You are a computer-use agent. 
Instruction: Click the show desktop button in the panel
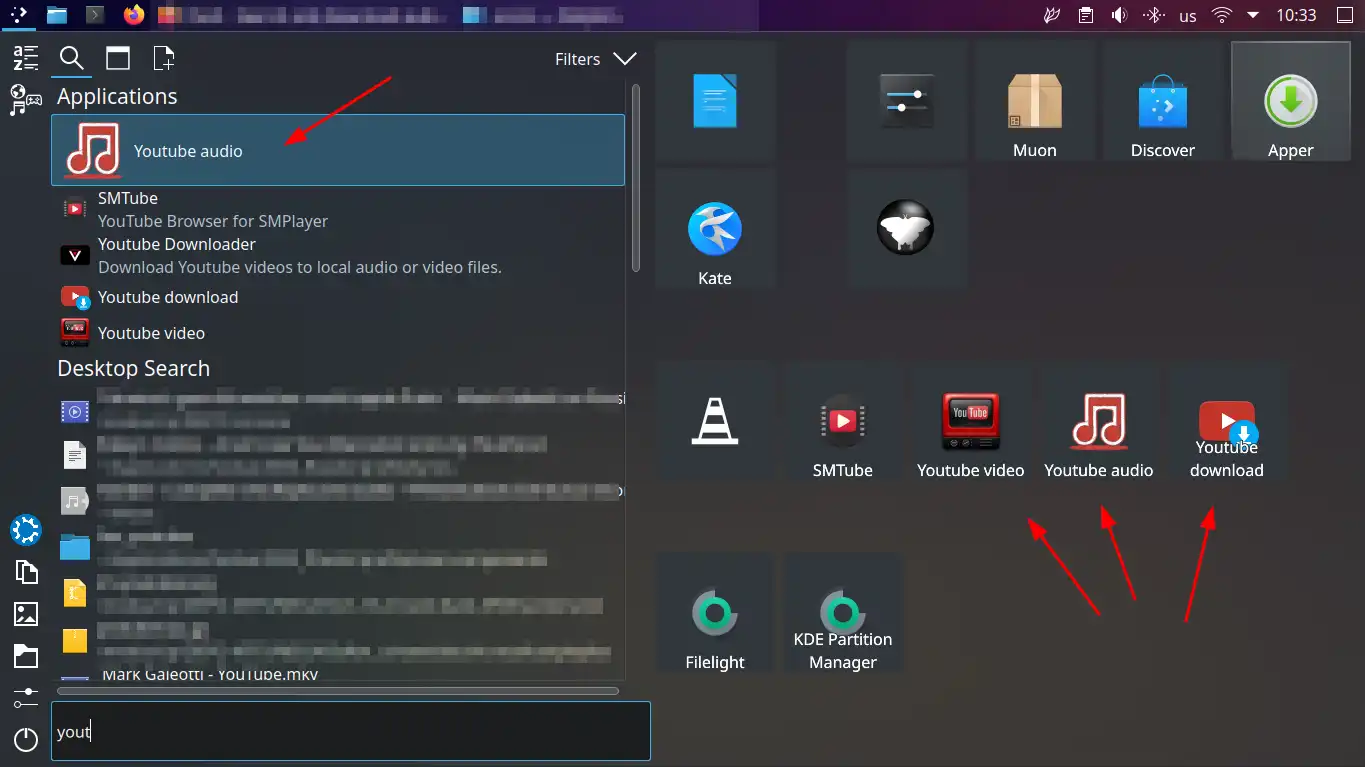point(1345,15)
